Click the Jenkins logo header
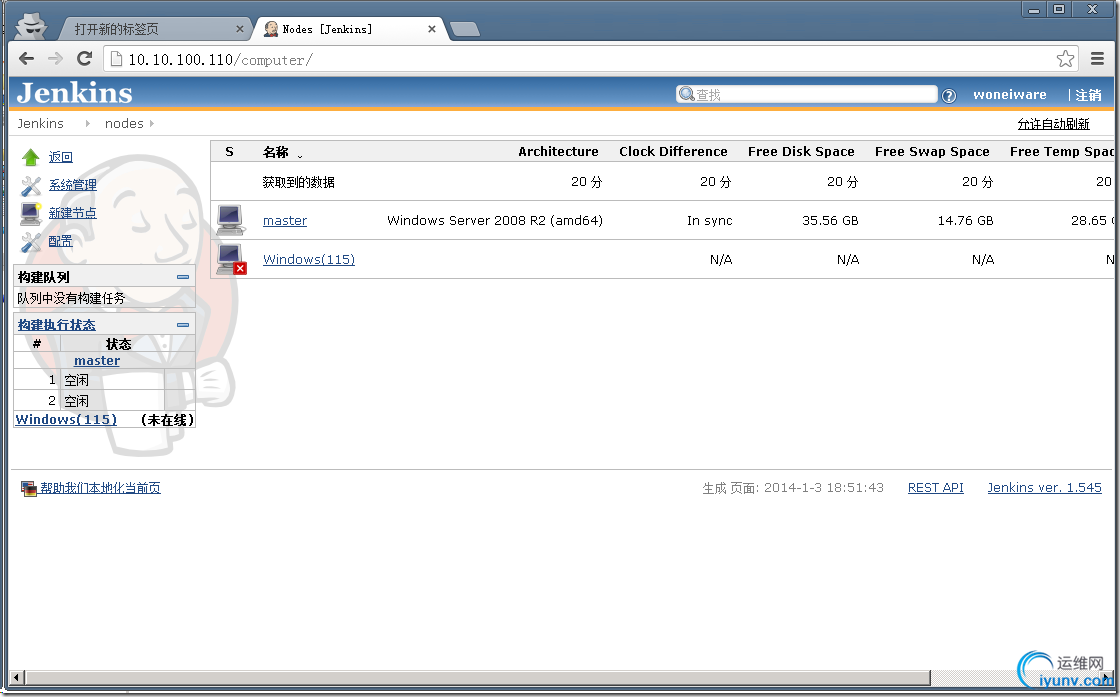The width and height of the screenshot is (1120, 697). point(74,93)
